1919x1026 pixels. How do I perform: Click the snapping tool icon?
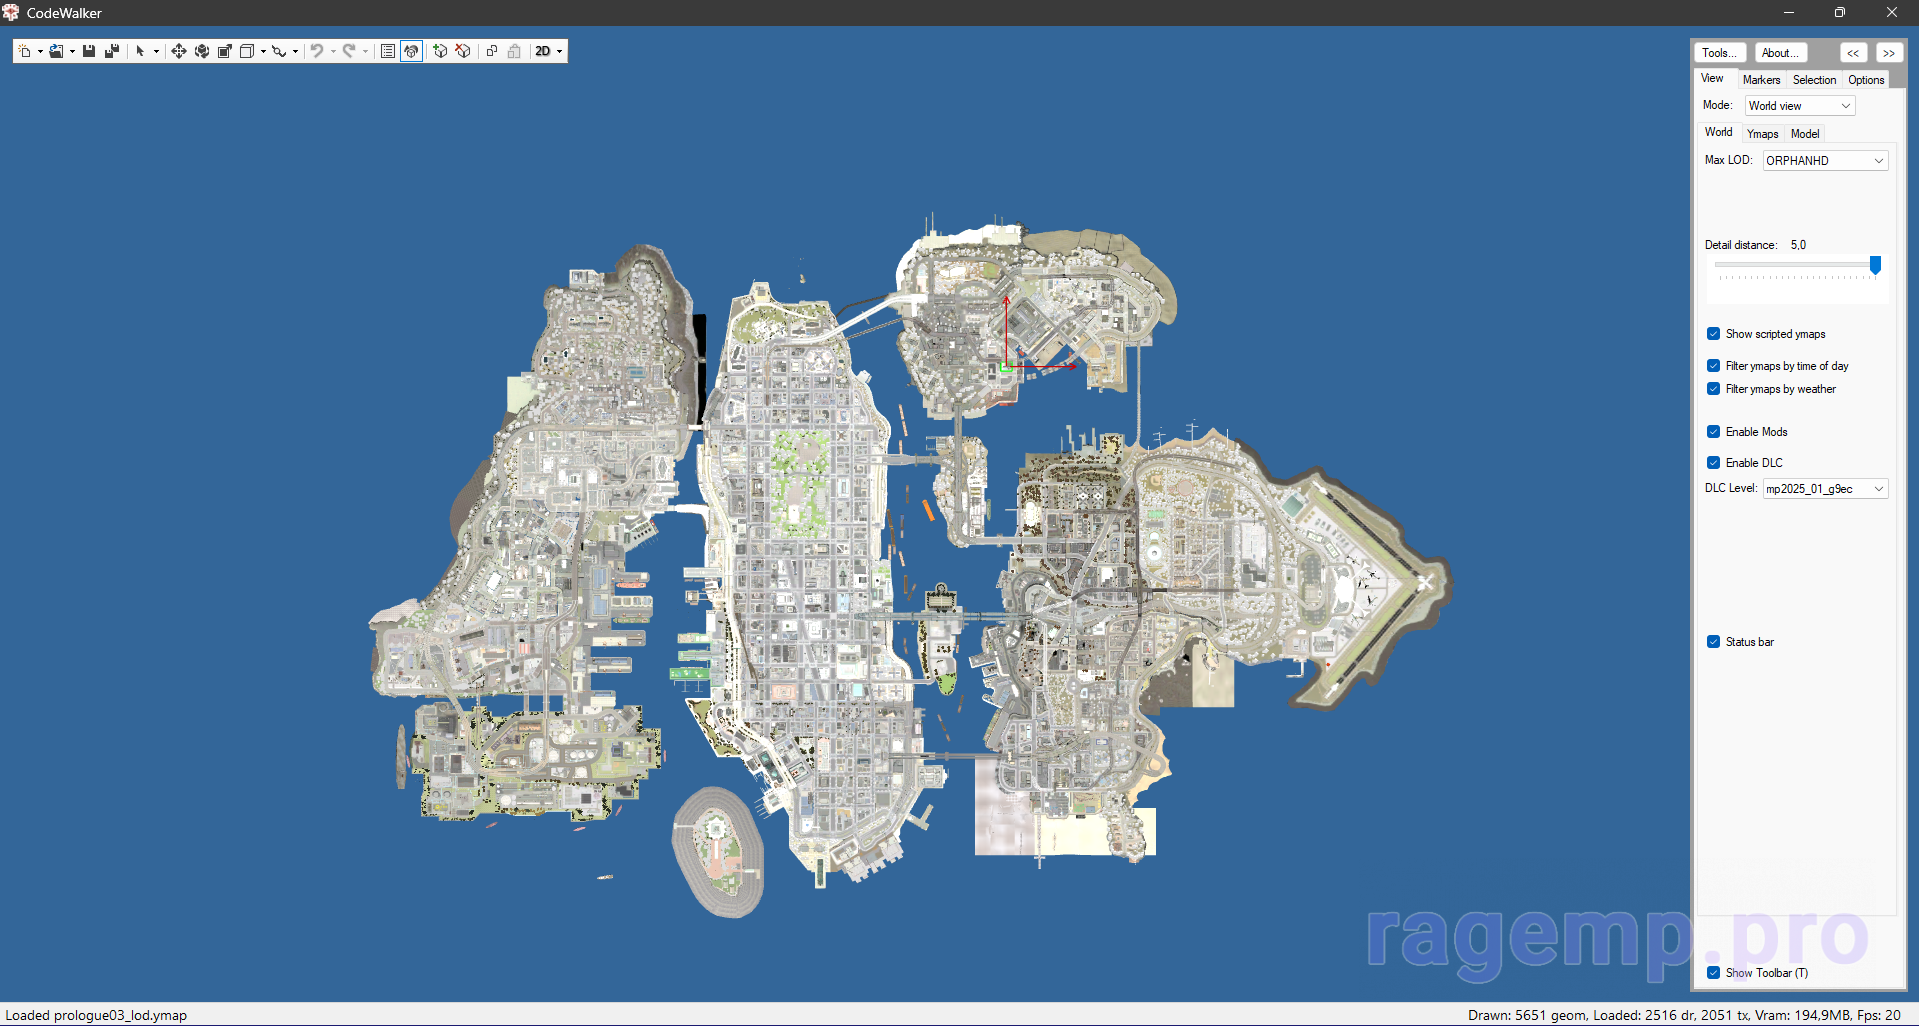coord(279,51)
